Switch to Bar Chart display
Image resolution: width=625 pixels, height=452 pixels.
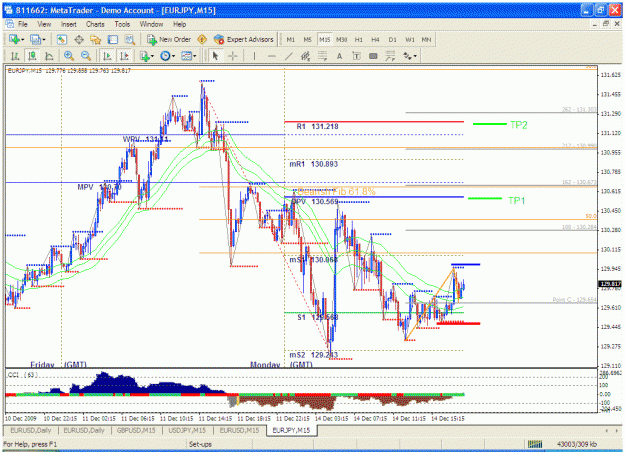[14, 56]
